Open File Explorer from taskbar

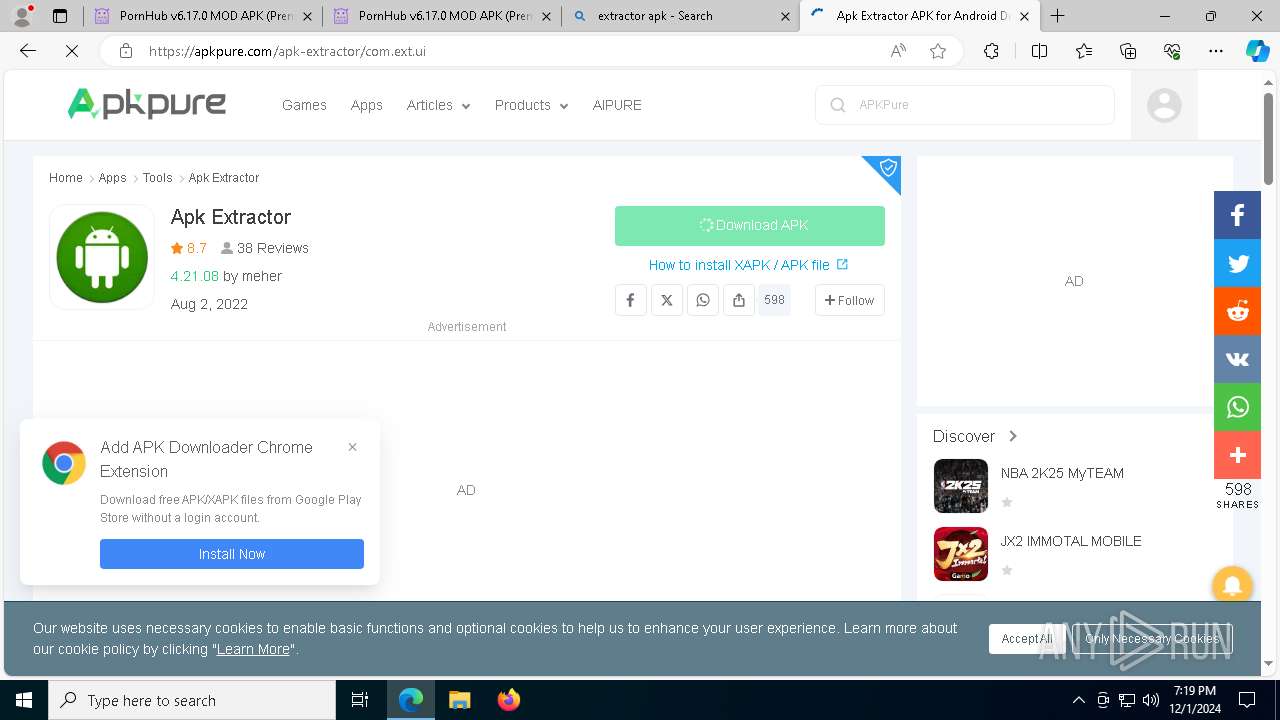[460, 700]
